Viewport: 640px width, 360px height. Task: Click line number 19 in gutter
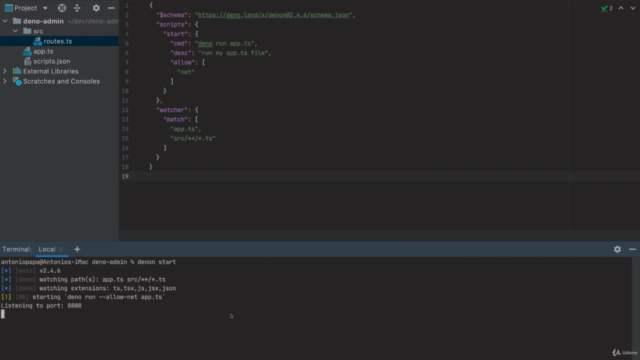125,176
